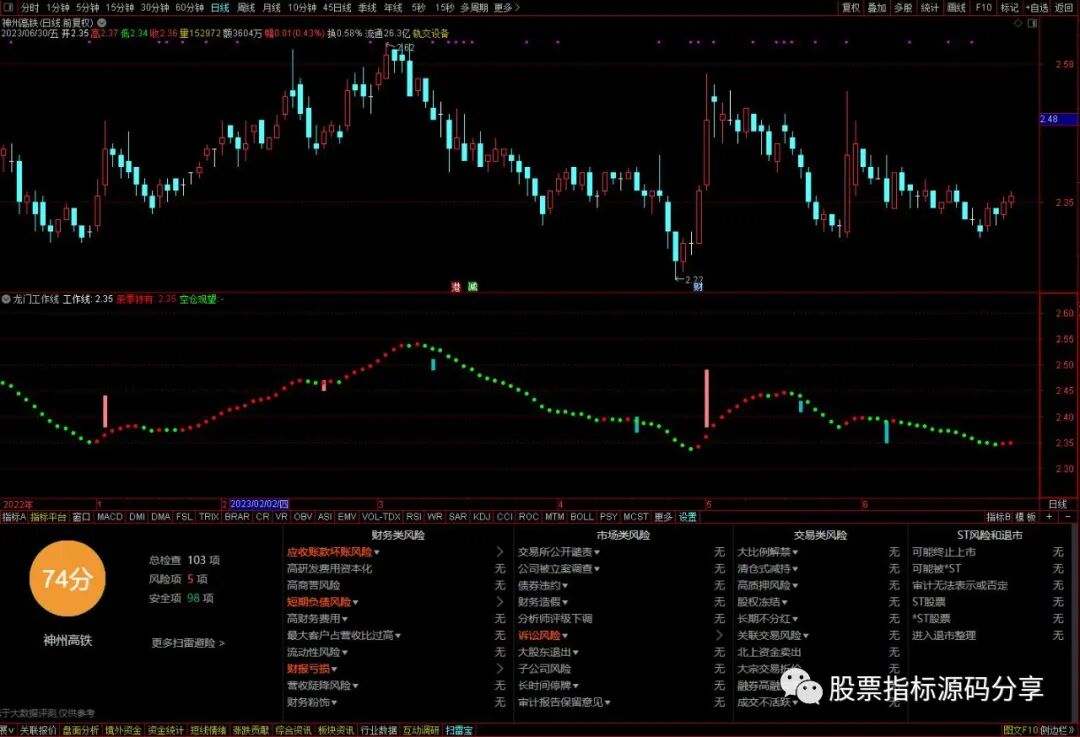Open the 资金统计 bottom tab
The image size is (1080, 737).
[x=165, y=730]
